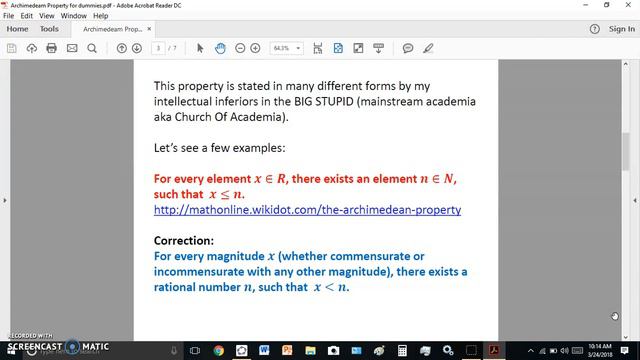The image size is (640, 360).
Task: Click the fit page view icon
Action: (x=338, y=48)
